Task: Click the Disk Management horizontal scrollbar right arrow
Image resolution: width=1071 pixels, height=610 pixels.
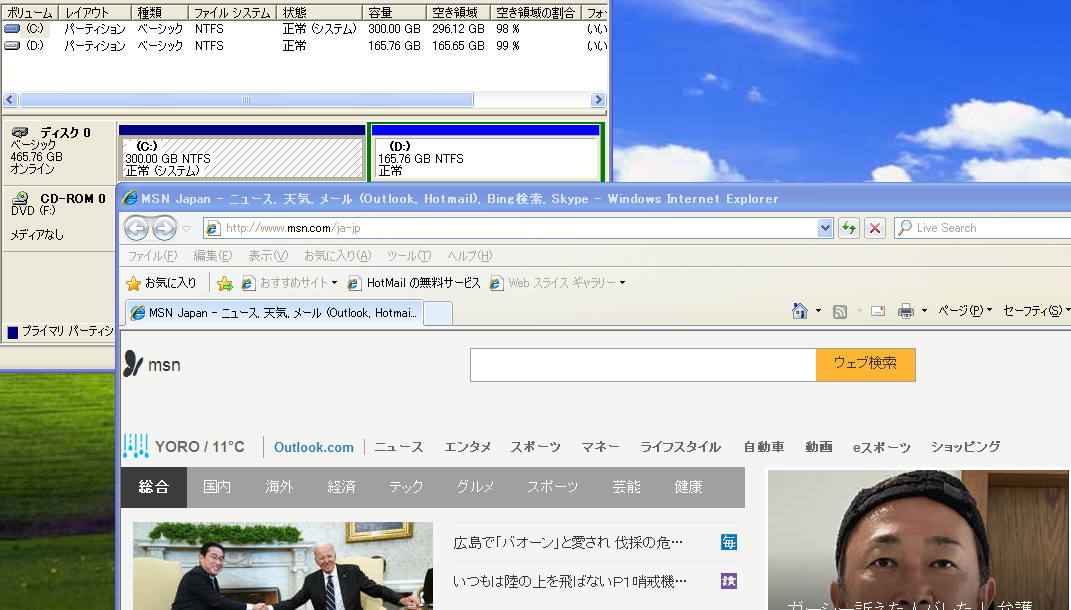Action: pos(598,100)
